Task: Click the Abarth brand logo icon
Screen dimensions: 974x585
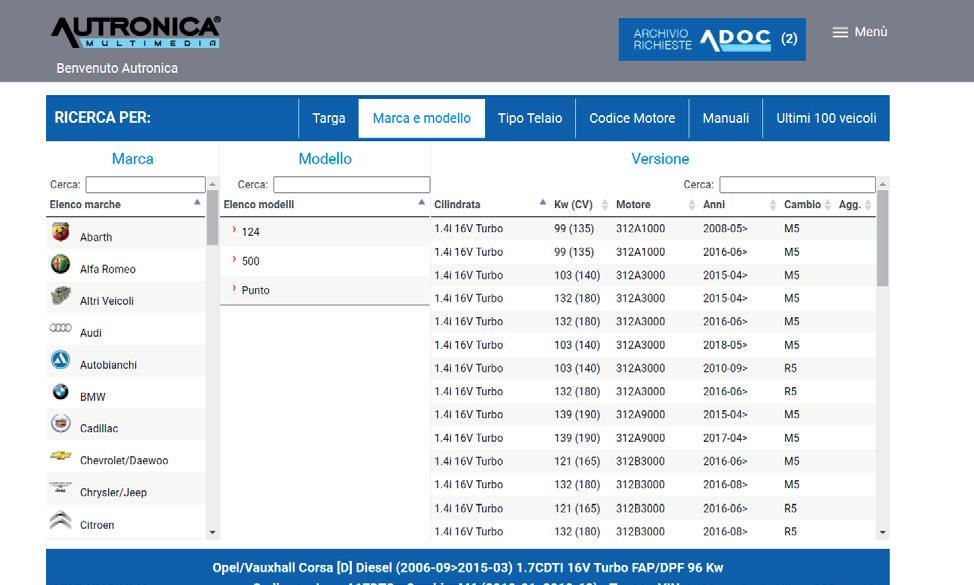Action: [x=60, y=232]
